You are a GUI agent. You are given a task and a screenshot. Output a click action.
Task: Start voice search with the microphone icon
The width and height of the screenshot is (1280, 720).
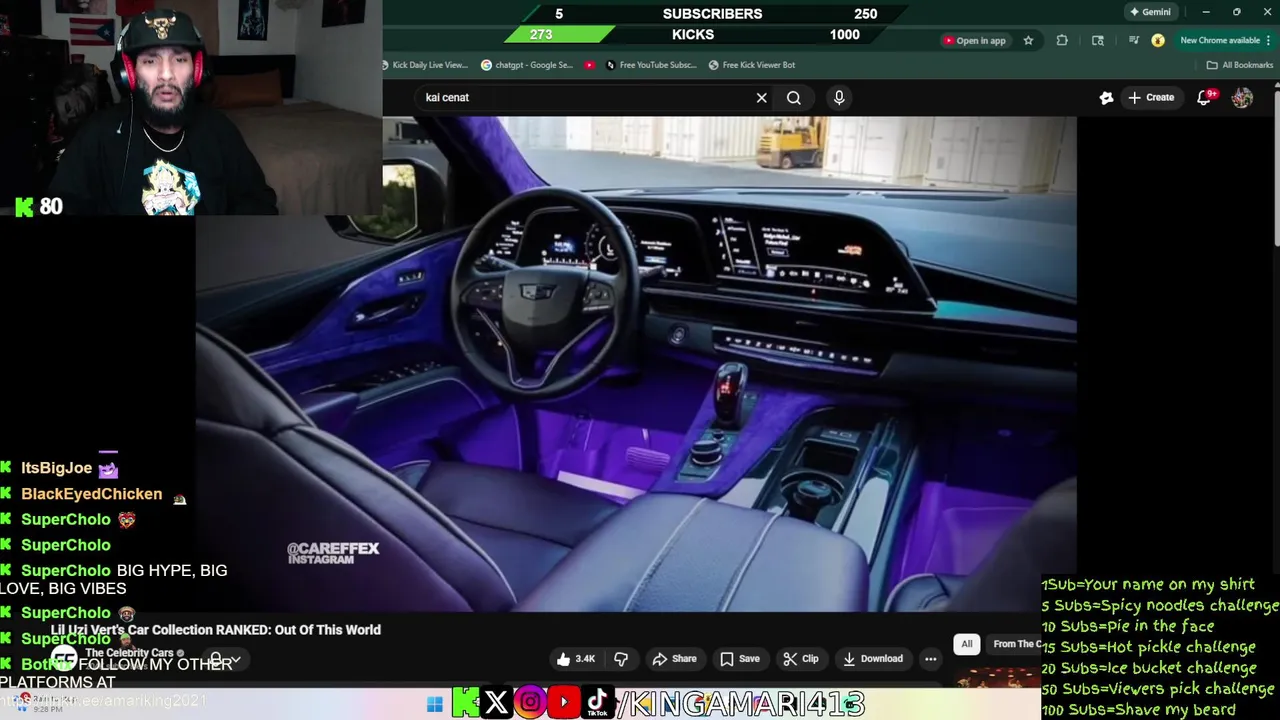pyautogui.click(x=839, y=97)
